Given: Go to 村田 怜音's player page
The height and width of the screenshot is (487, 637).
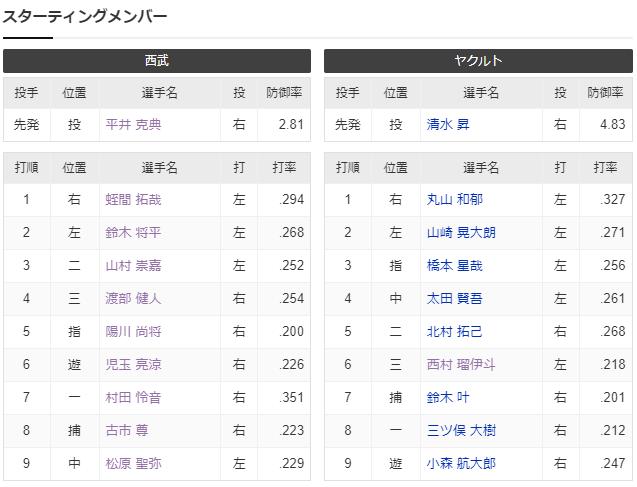Looking at the screenshot, I should (x=133, y=398).
